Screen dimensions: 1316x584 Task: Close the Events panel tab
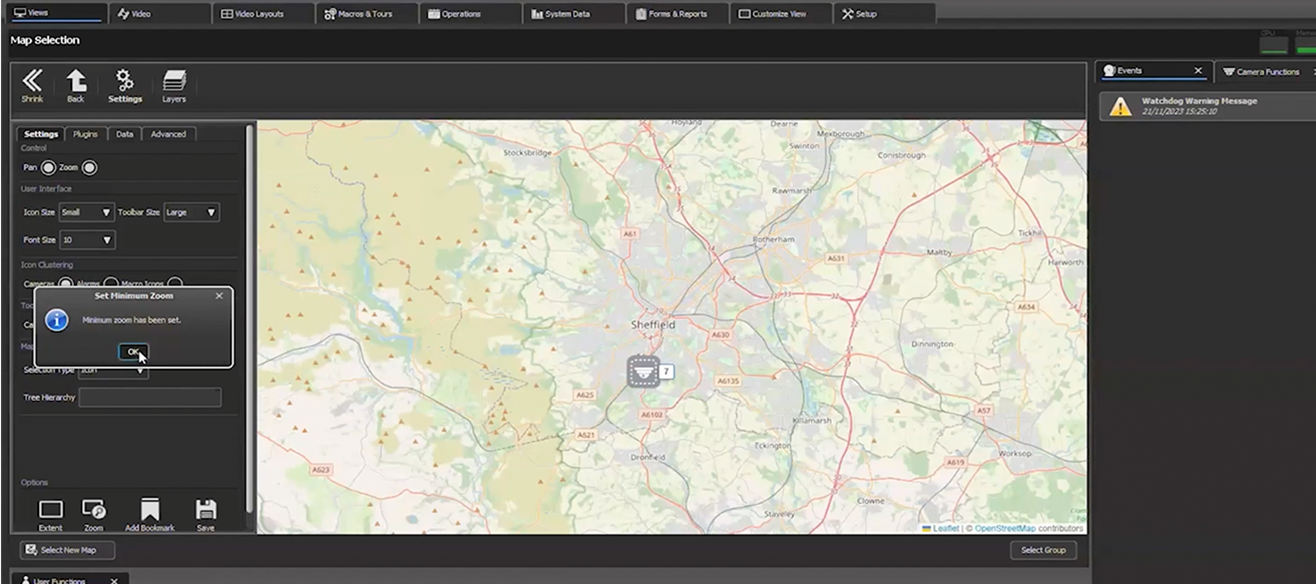click(1198, 71)
